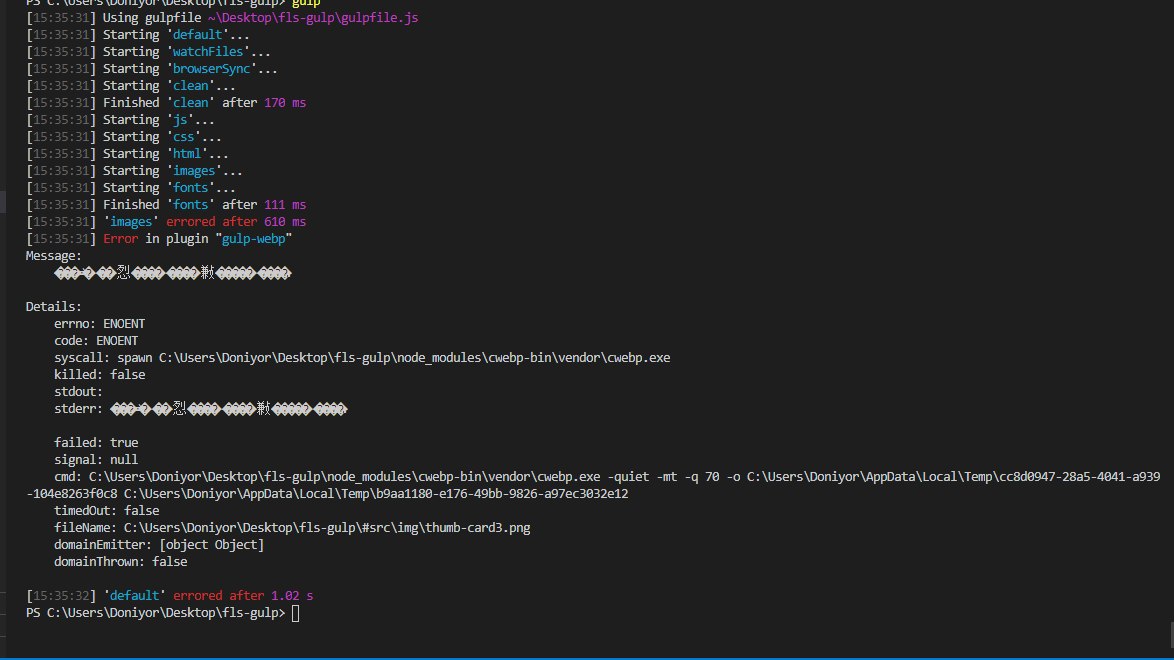Open the syscall cwebp.exe path
Viewport: 1174px width, 660px height.
414,358
